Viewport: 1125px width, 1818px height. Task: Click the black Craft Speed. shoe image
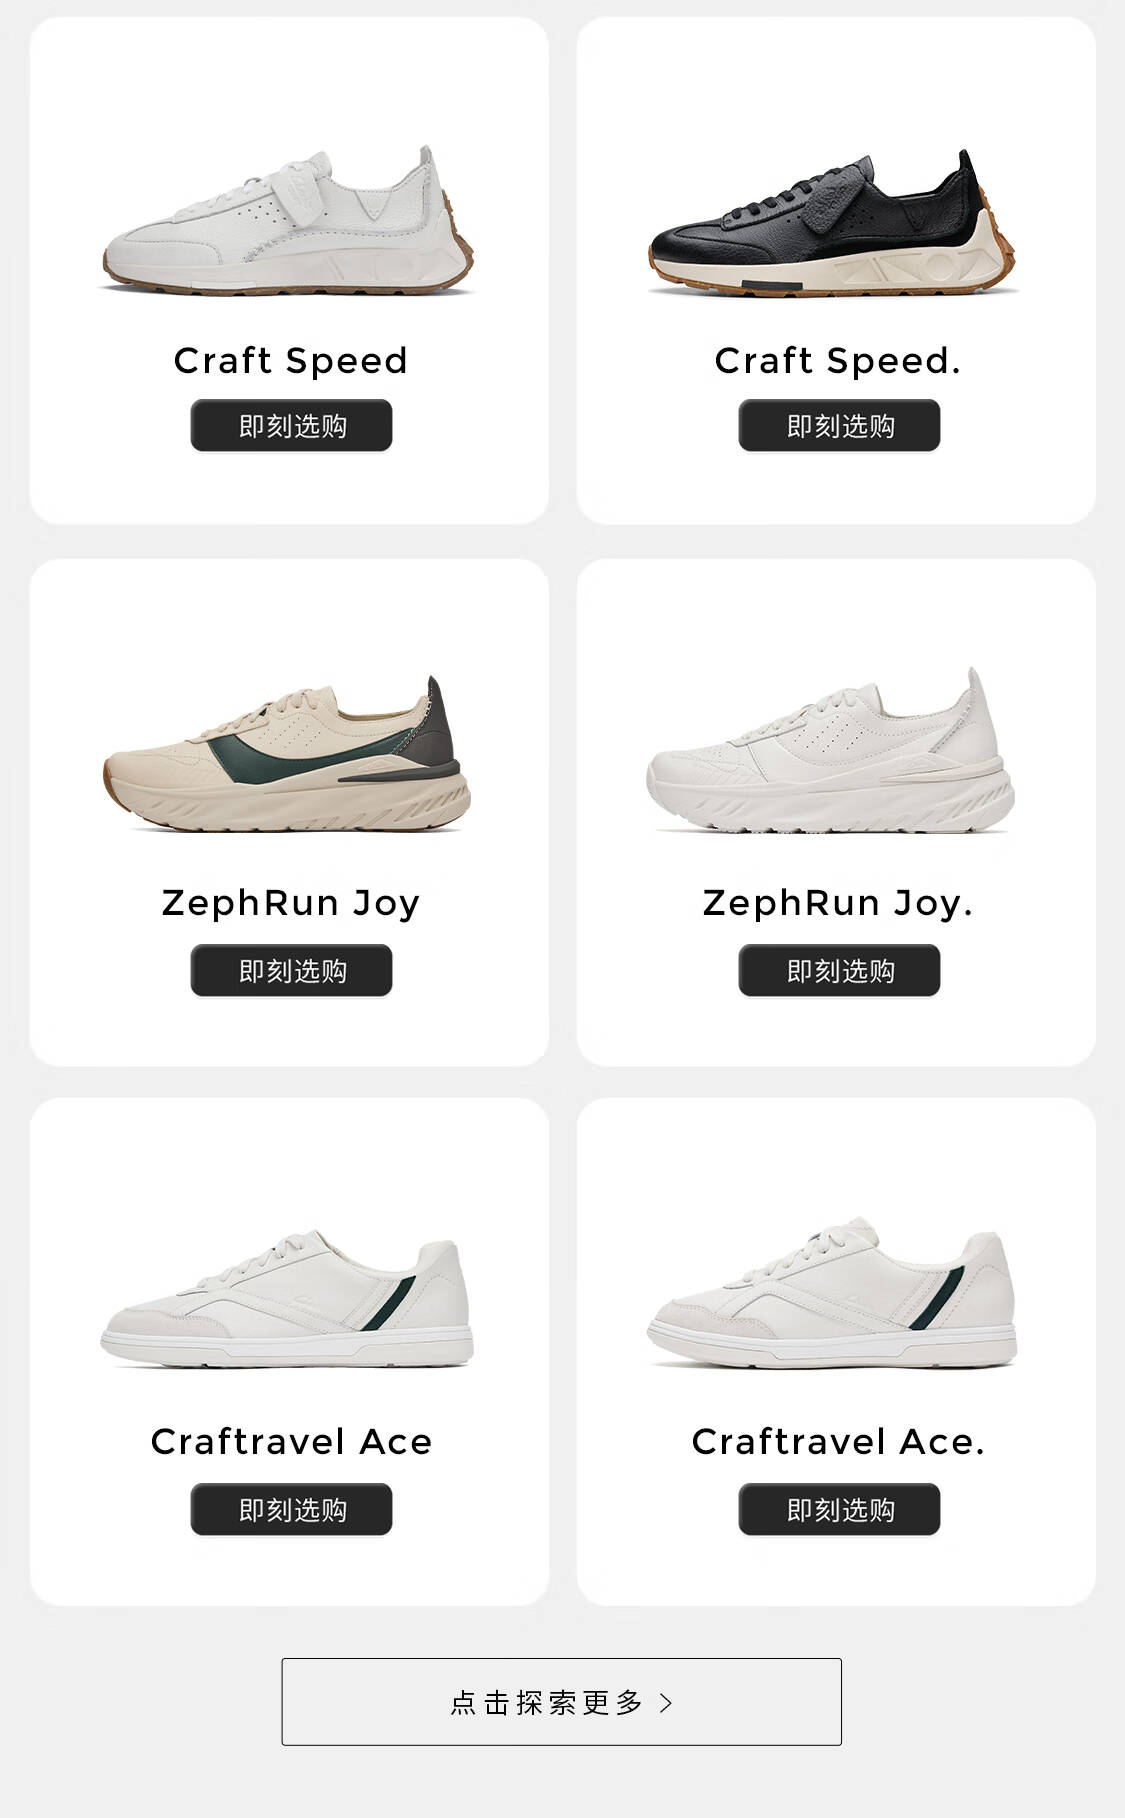[835, 222]
